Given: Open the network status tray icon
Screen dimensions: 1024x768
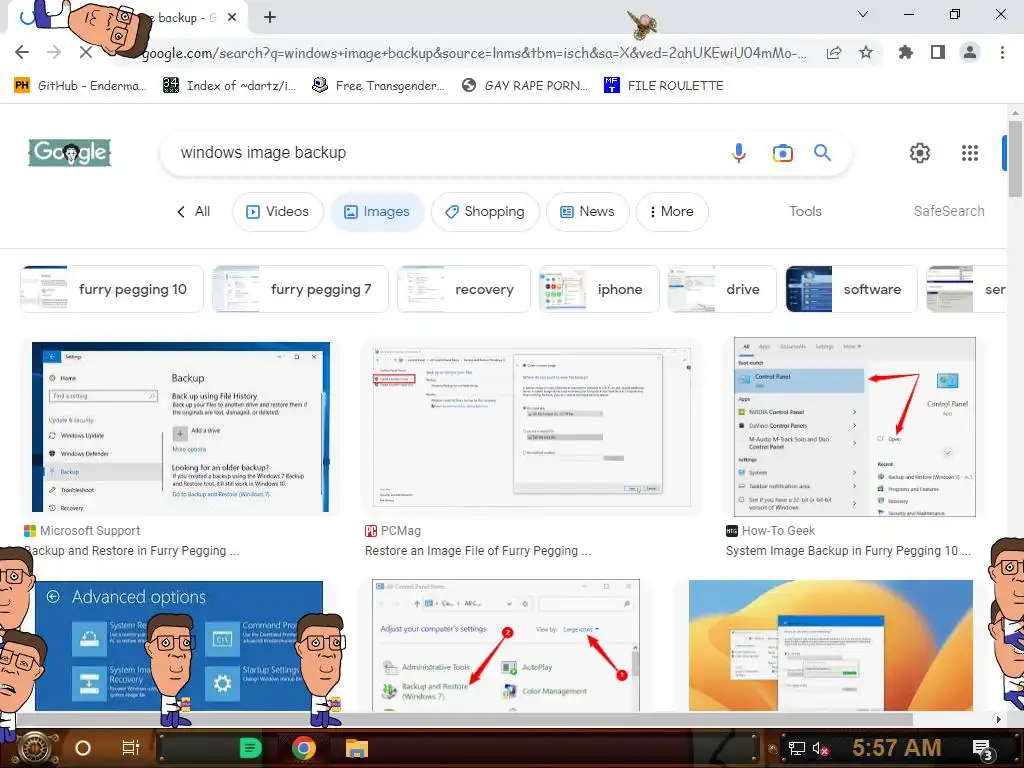Looking at the screenshot, I should click(797, 748).
